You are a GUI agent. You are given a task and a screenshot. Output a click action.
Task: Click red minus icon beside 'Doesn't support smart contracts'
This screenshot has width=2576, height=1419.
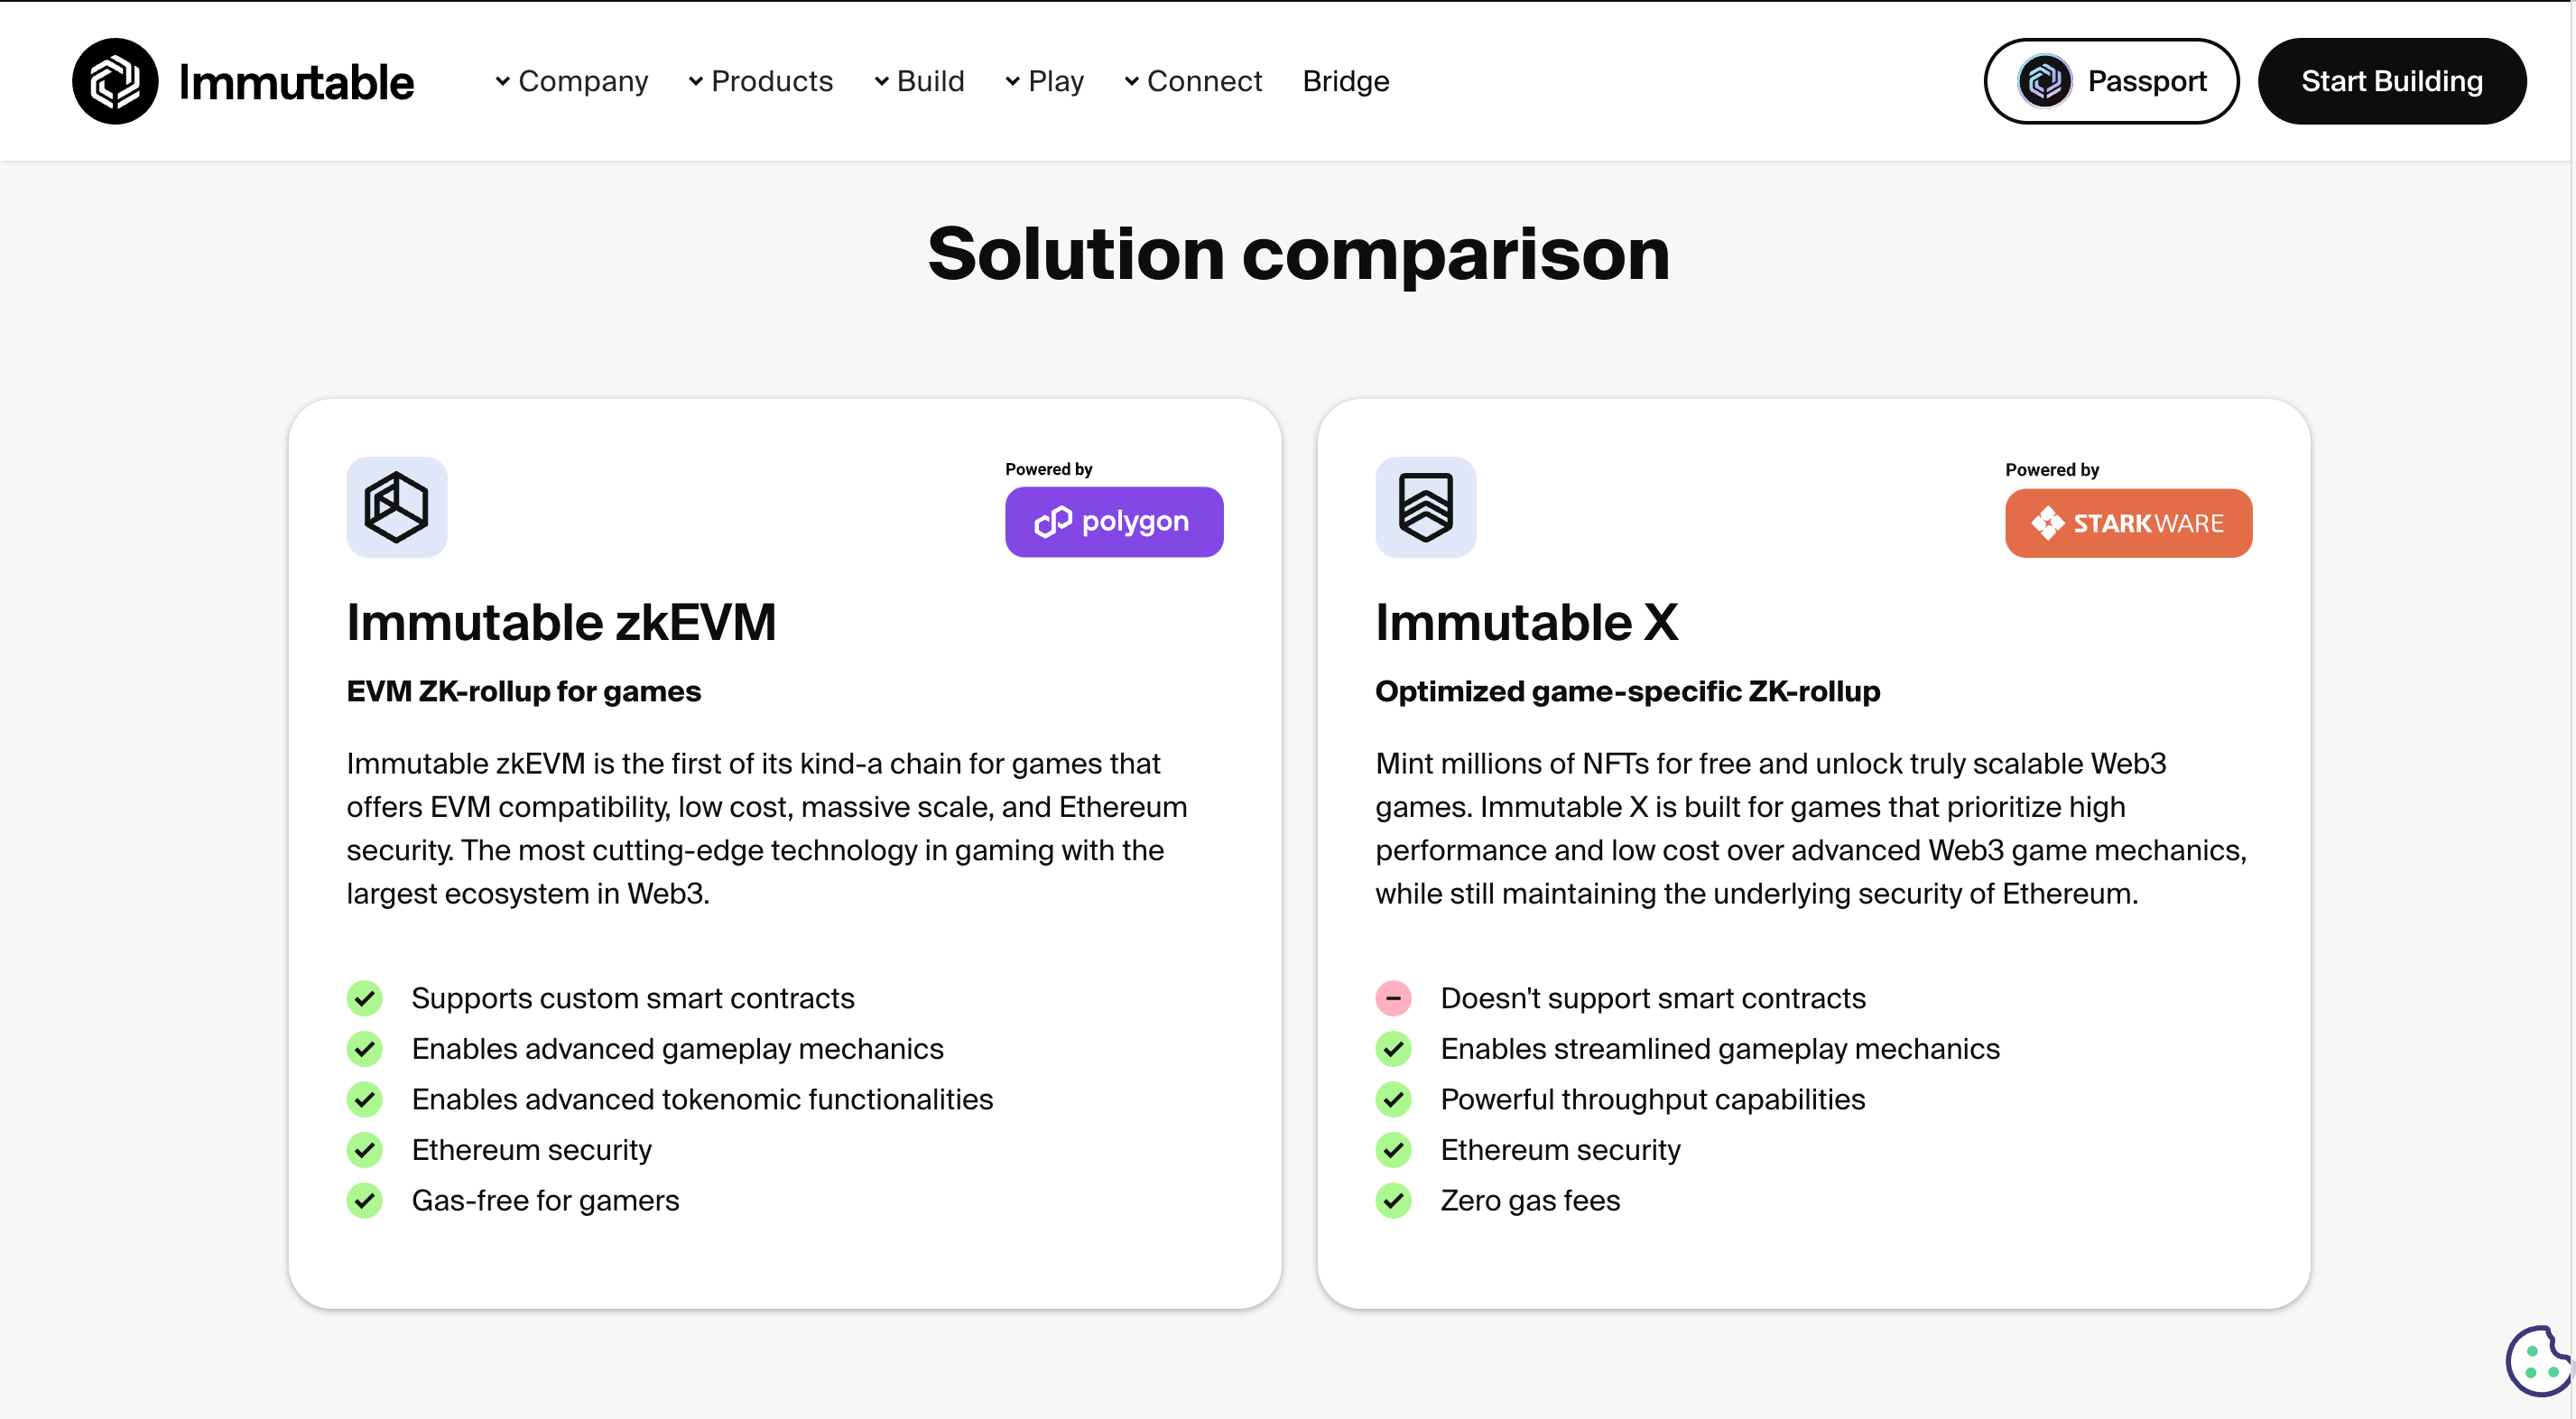click(1393, 998)
